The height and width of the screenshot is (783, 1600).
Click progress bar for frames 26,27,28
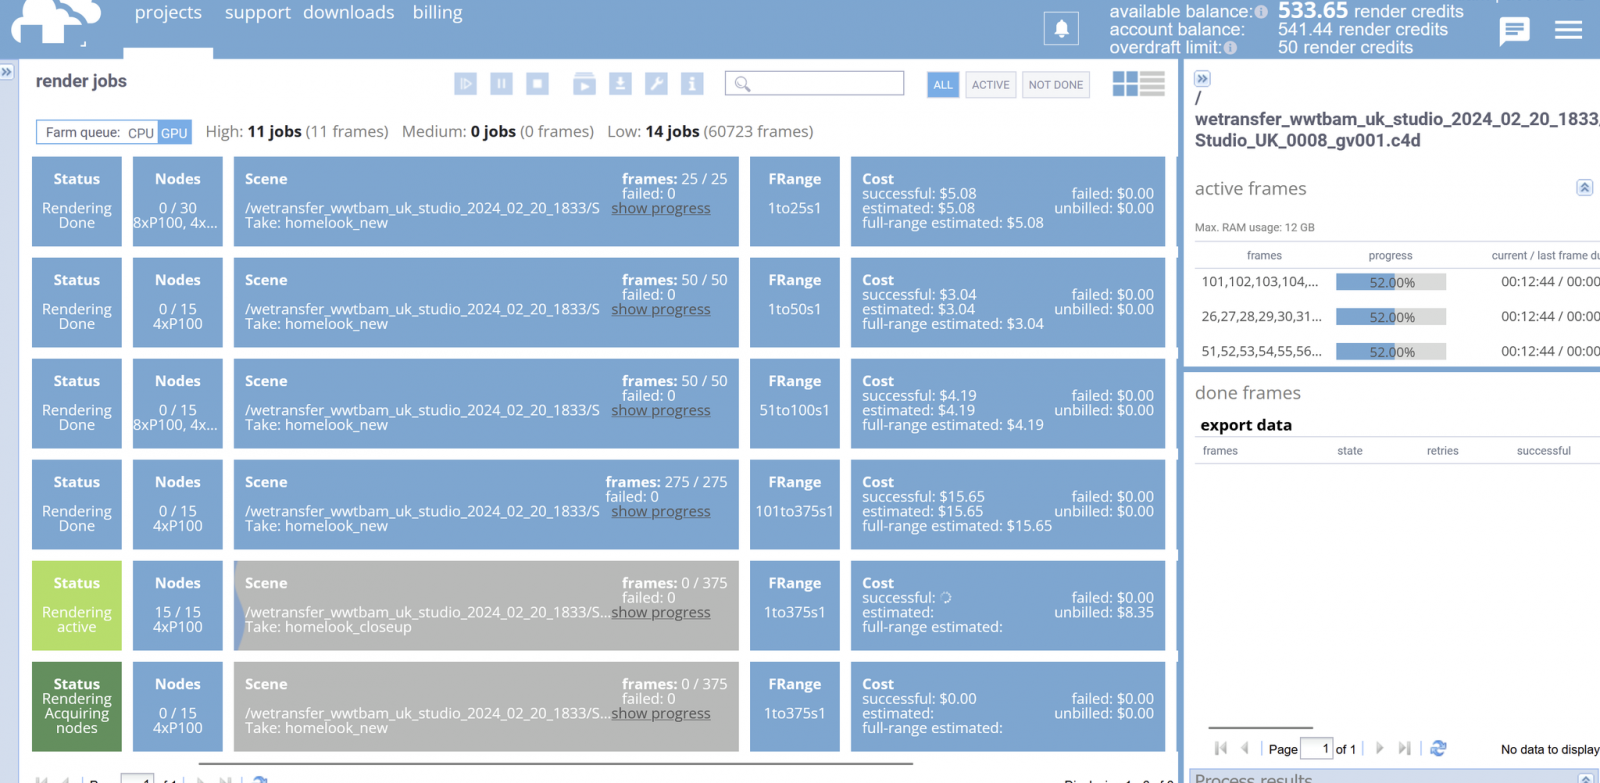1390,317
